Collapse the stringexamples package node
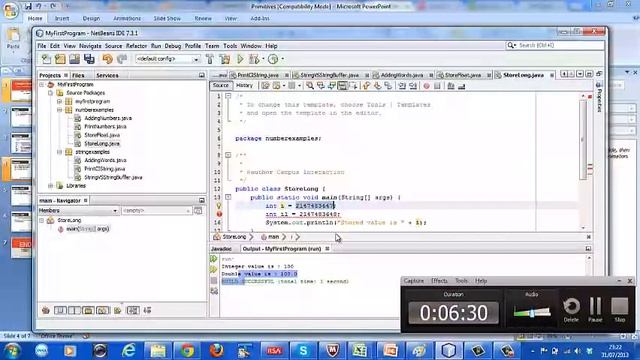 tap(60, 152)
